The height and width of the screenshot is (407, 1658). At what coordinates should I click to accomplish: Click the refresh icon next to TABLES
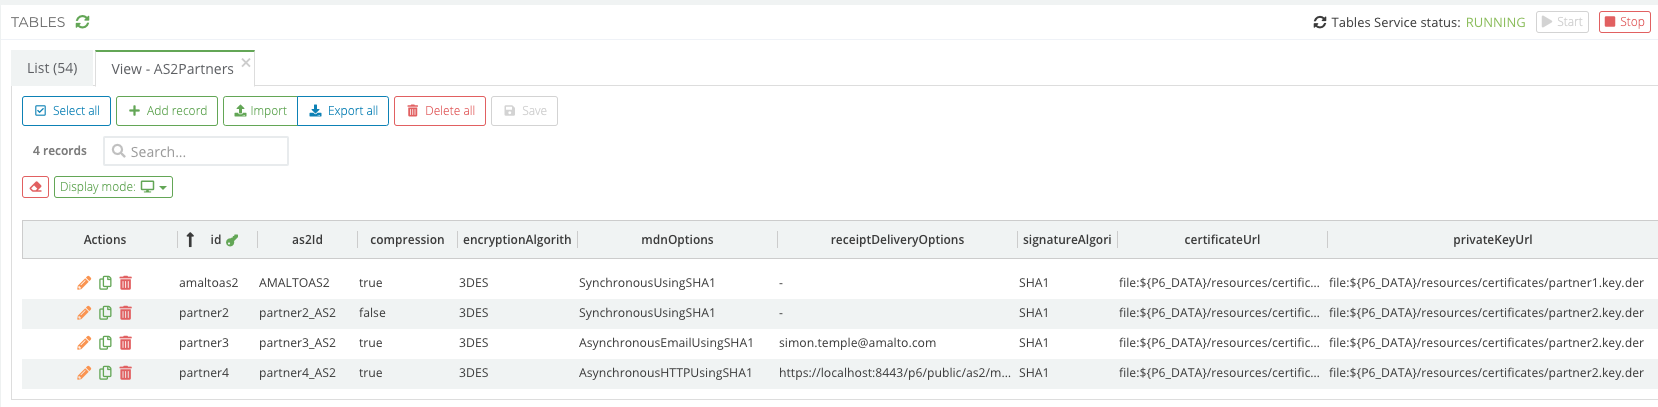[x=82, y=22]
